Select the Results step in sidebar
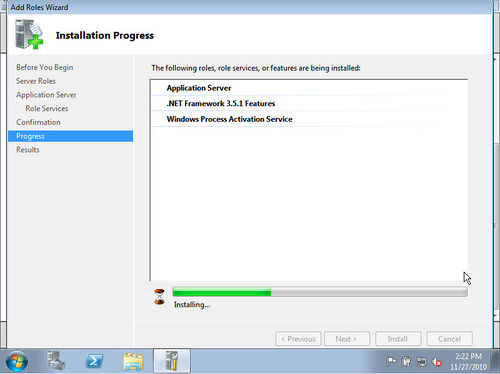The image size is (500, 374). coord(28,150)
